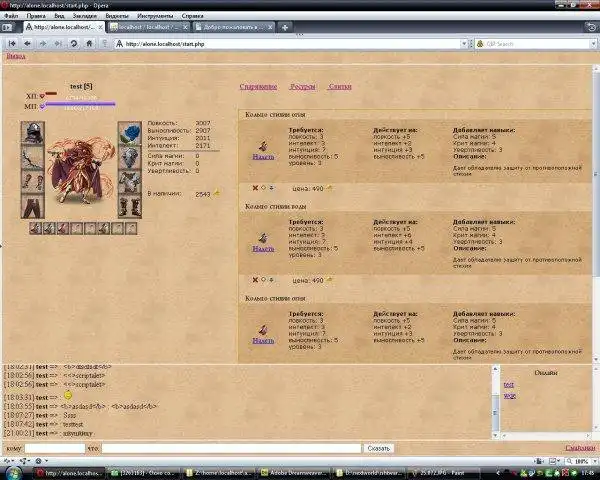Image resolution: width=600 pixels, height=480 pixels.
Task: Click the water ring item image
Action: pos(263,238)
